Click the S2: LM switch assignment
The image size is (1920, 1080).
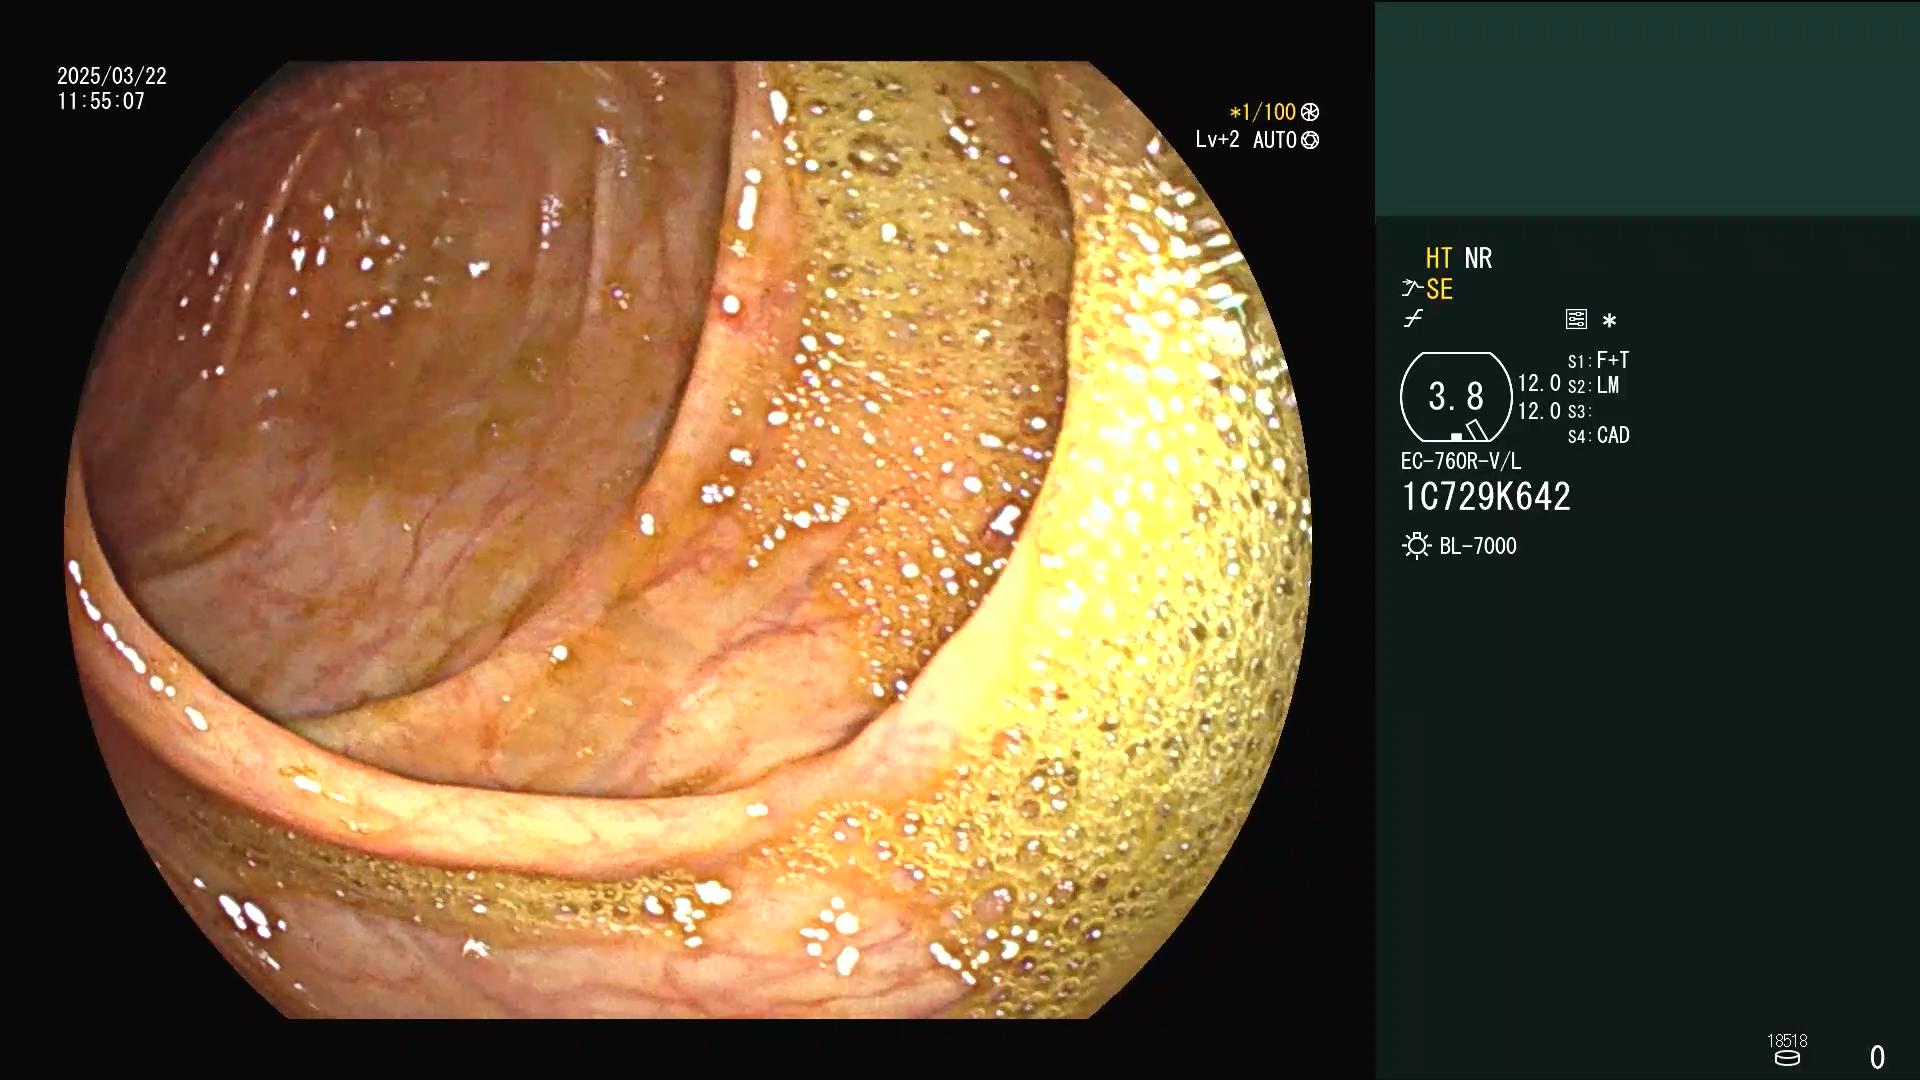1594,385
